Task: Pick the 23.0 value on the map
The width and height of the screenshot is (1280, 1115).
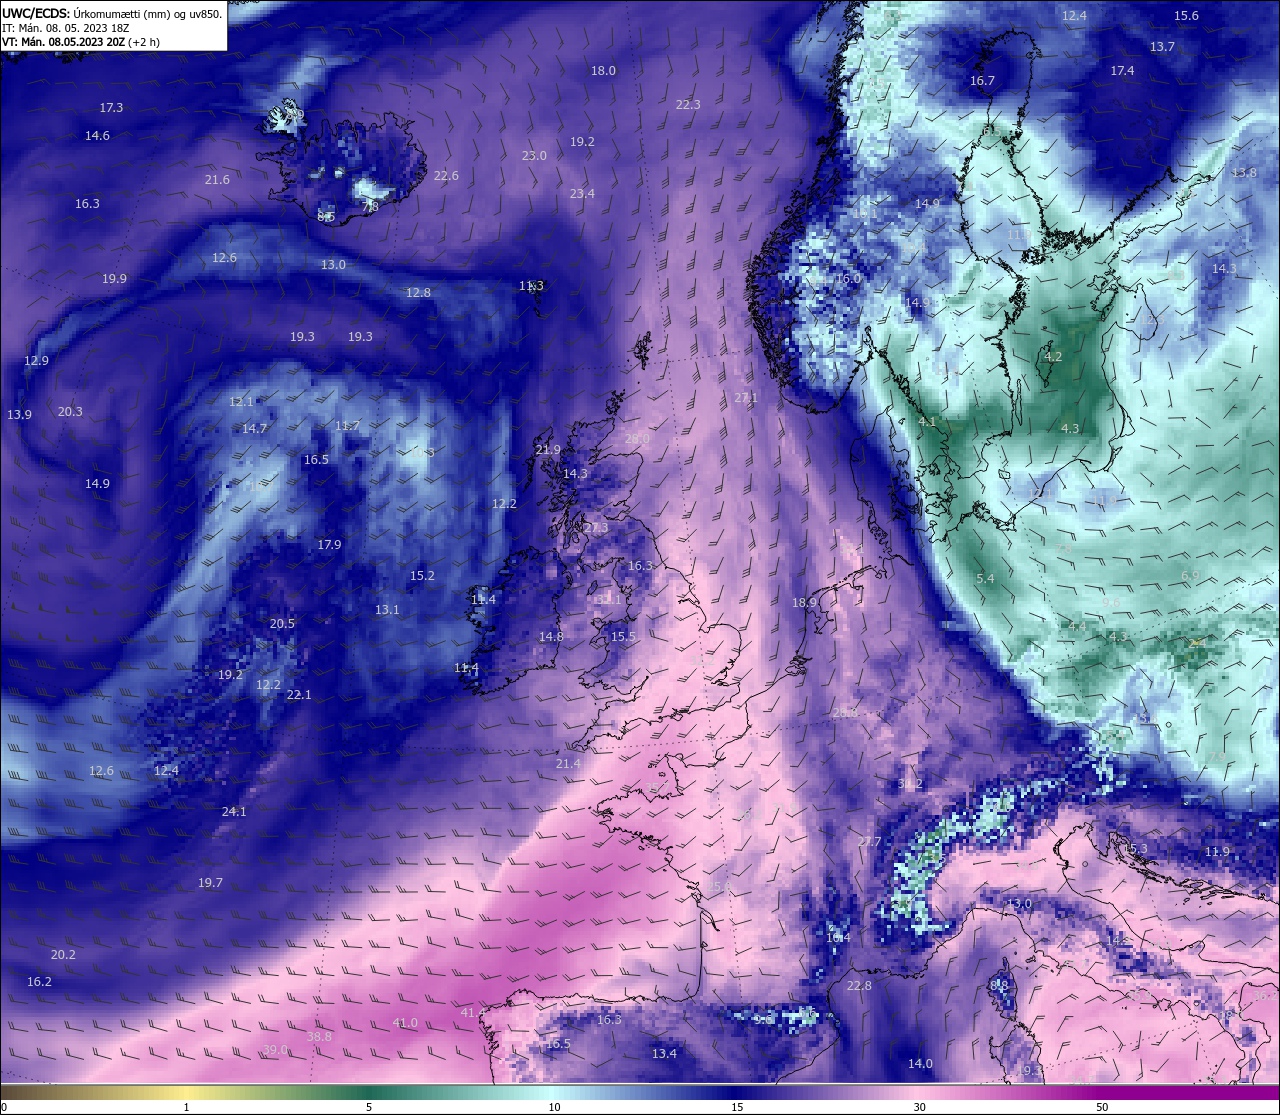Action: click(534, 156)
